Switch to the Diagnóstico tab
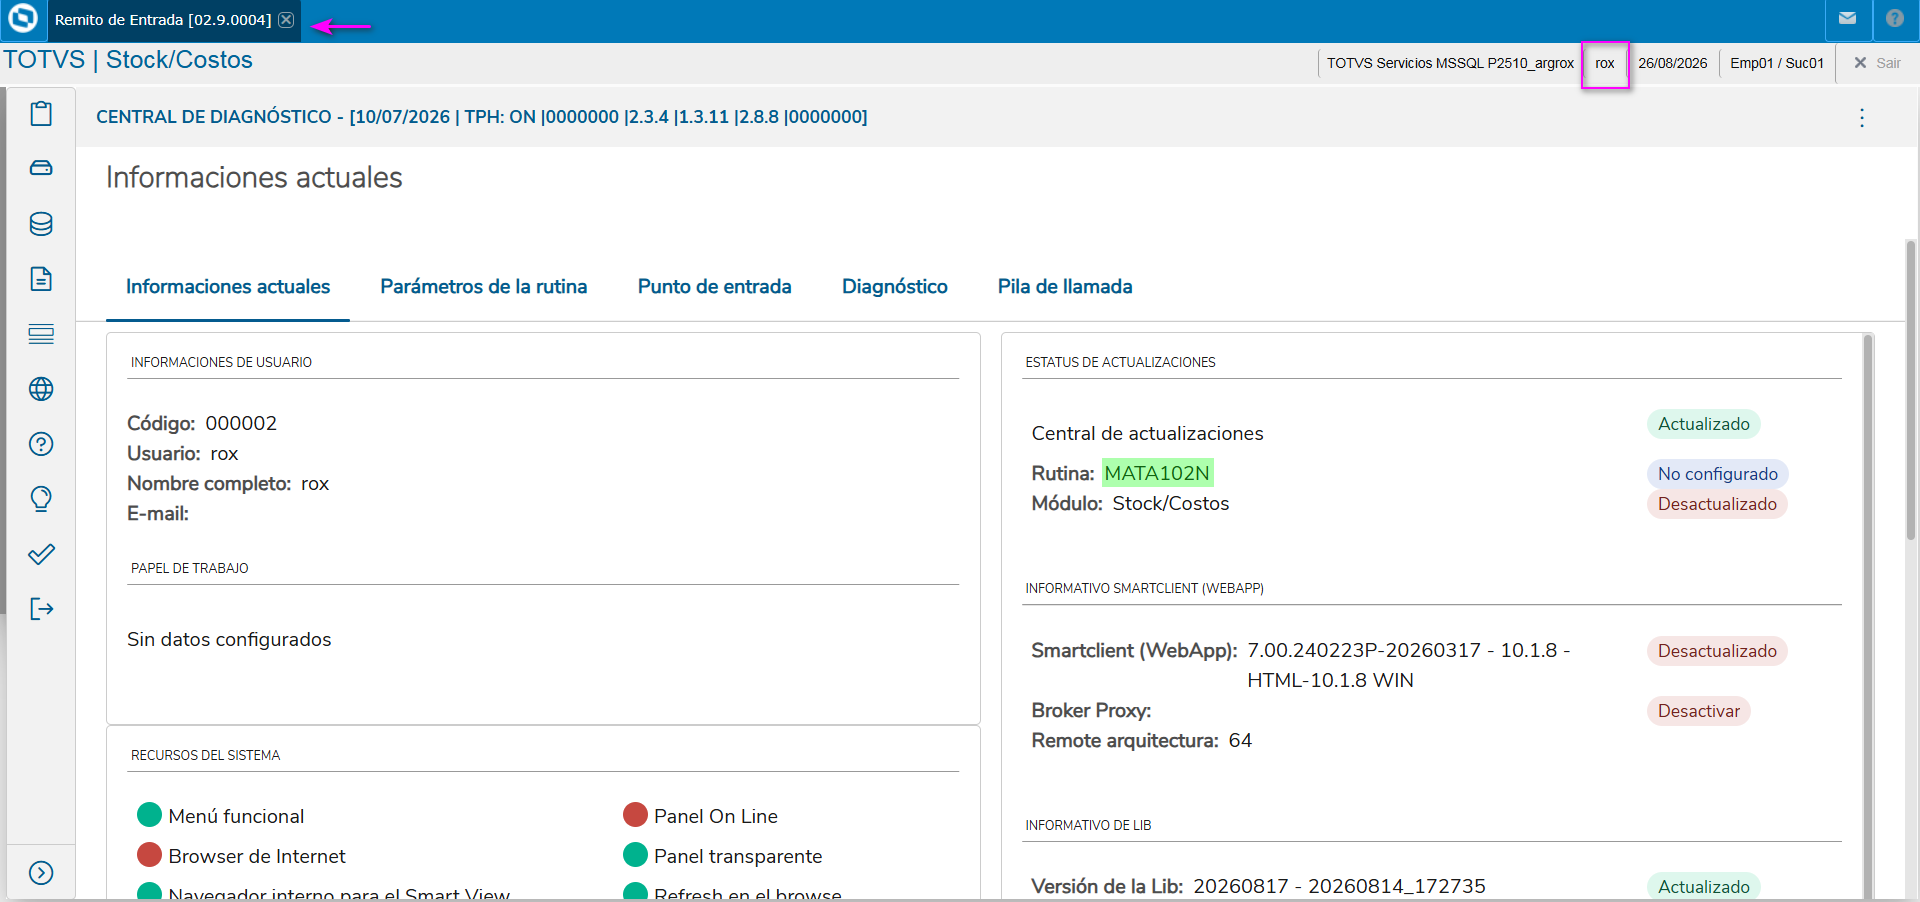This screenshot has height=902, width=1920. point(895,287)
